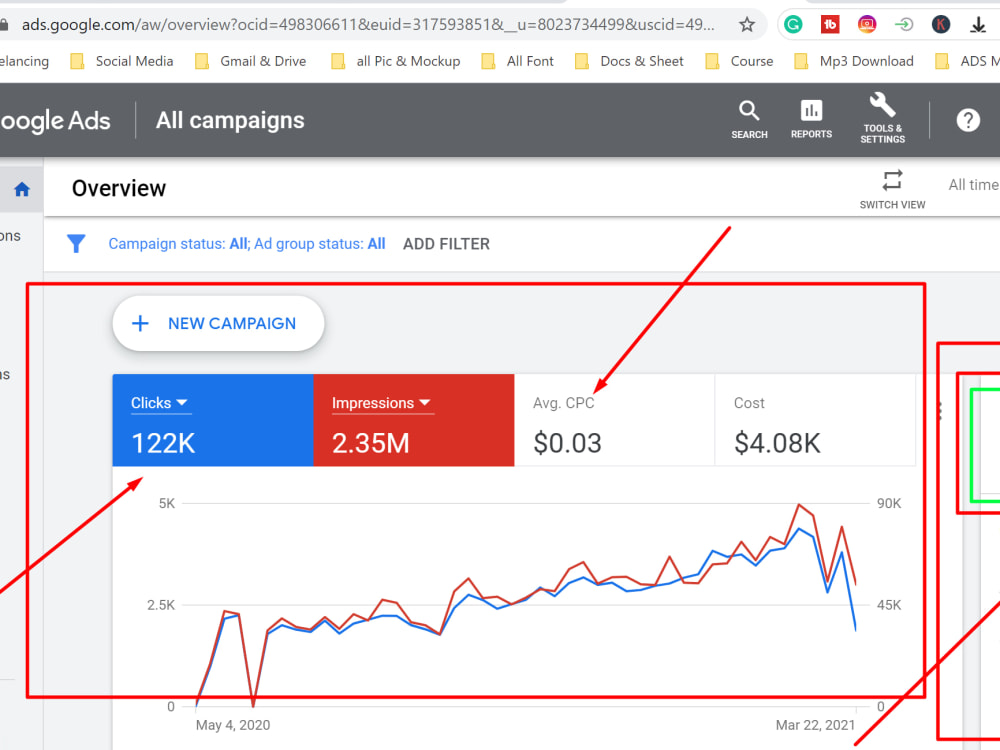Open the All time date range selector
The height and width of the screenshot is (750, 1000).
[973, 185]
